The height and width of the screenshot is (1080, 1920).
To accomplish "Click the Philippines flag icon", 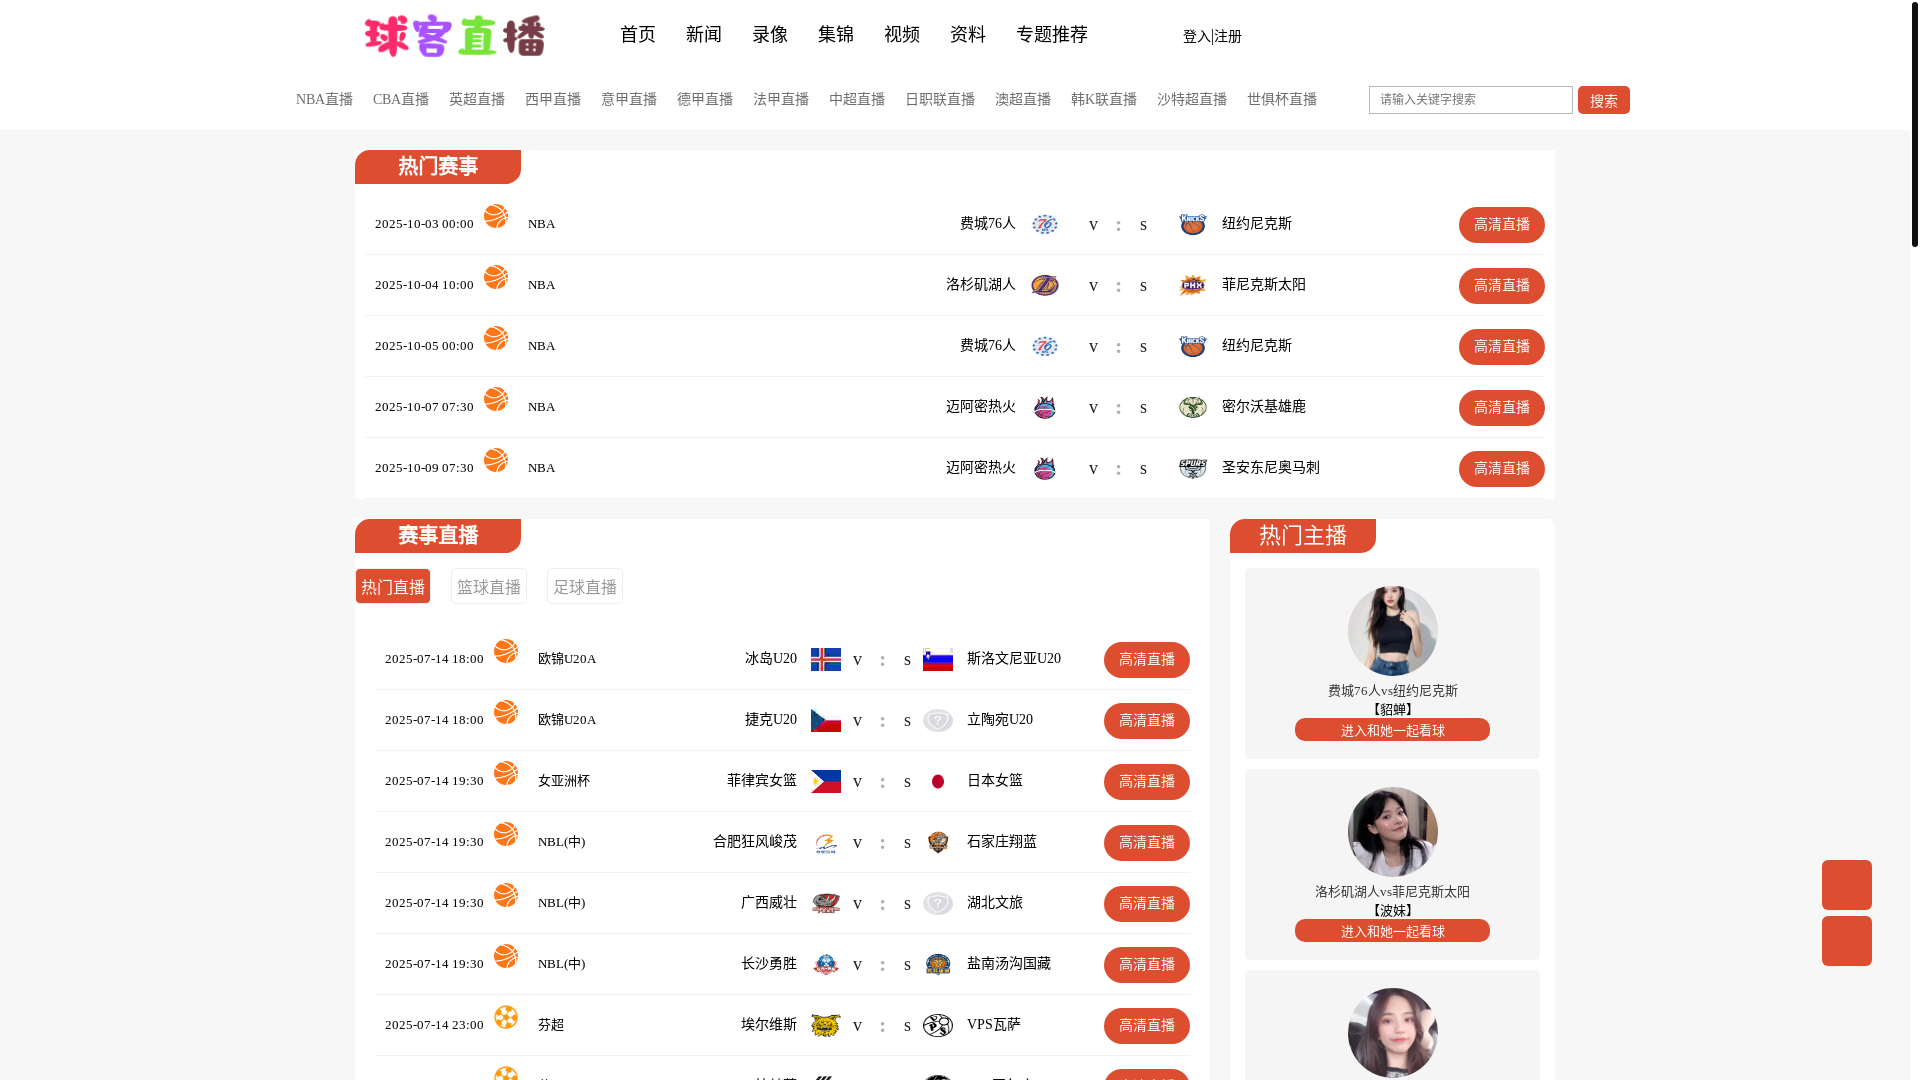I will [x=826, y=781].
